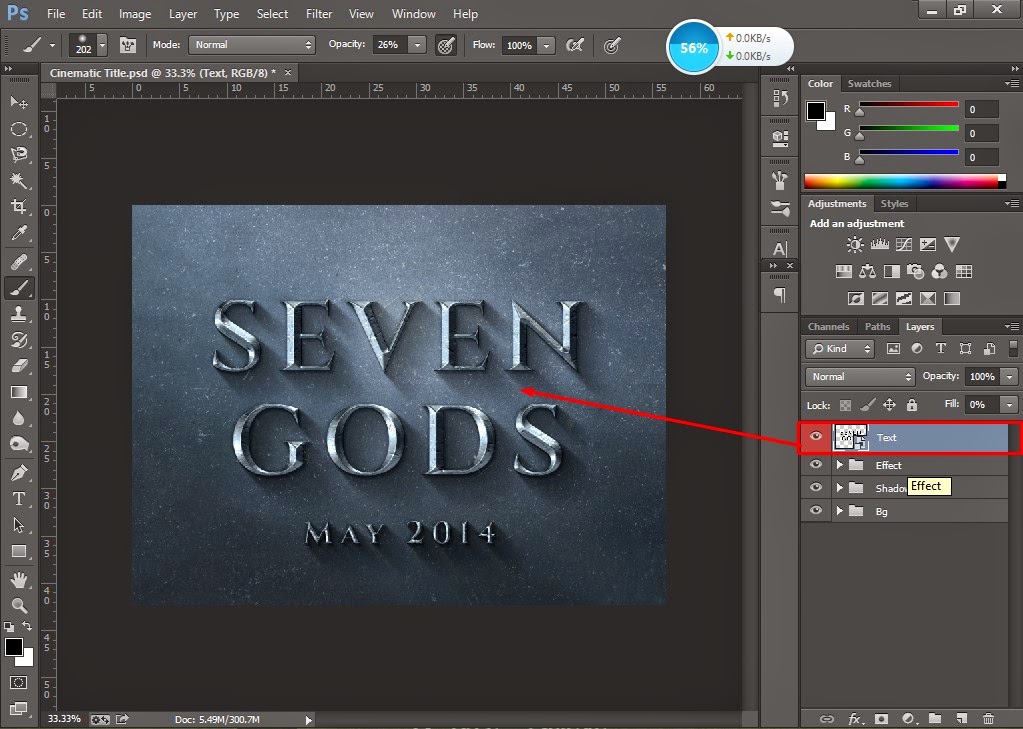Click the Create new layer icon

click(x=961, y=719)
